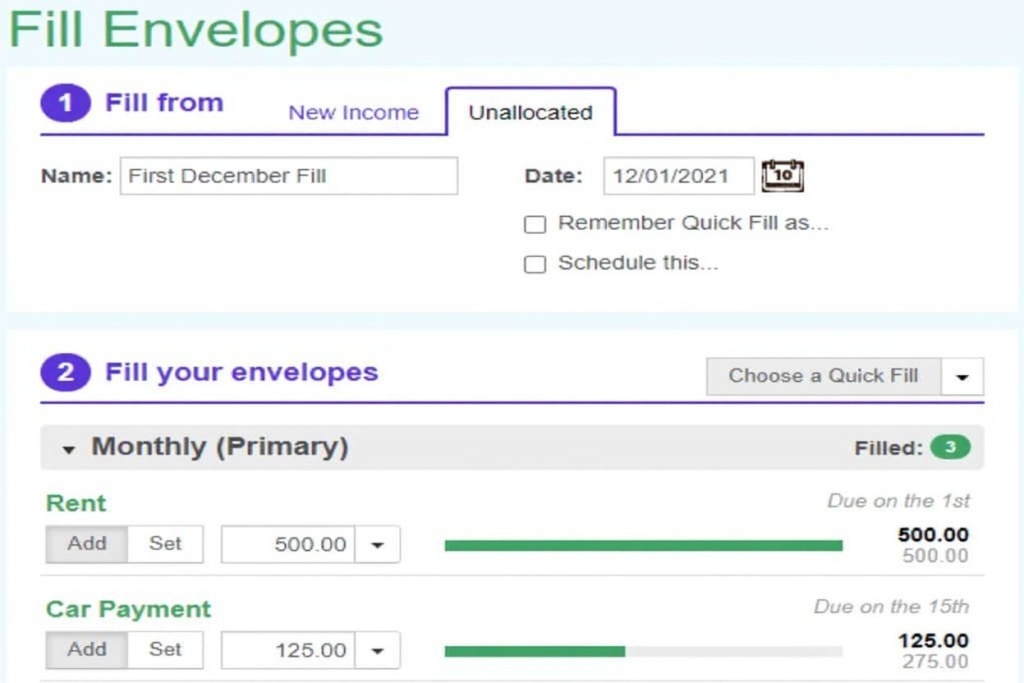
Task: Open the calendar date picker icon
Action: pos(782,176)
